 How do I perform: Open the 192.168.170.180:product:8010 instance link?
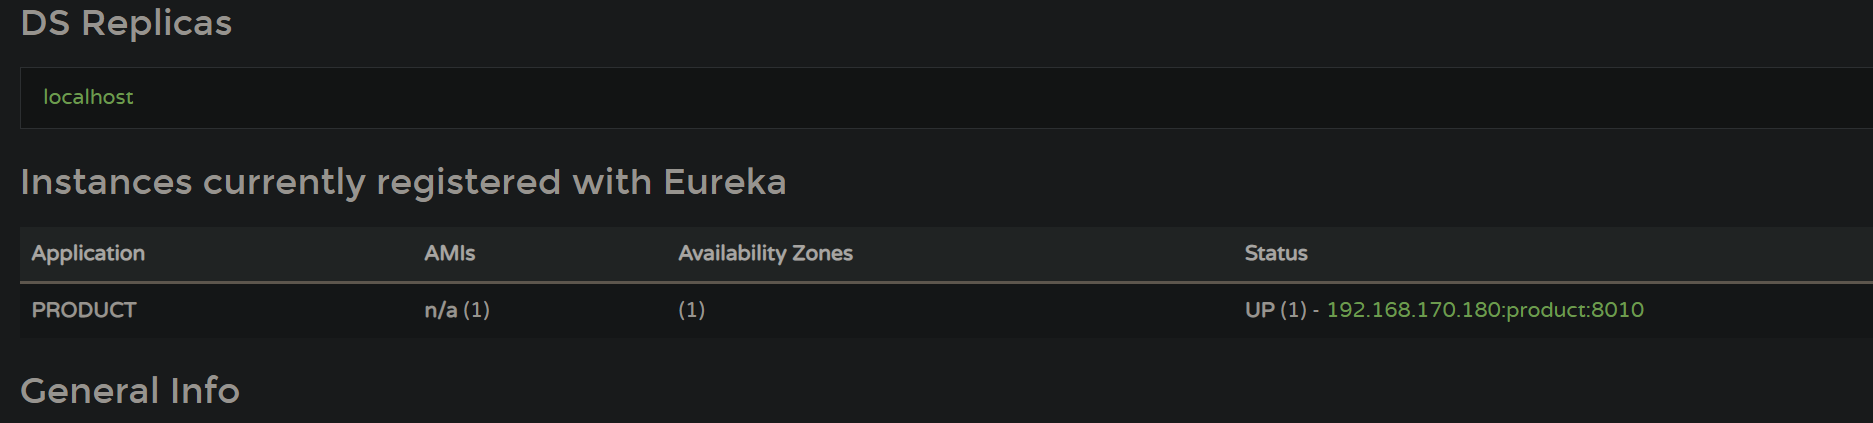tap(1485, 310)
